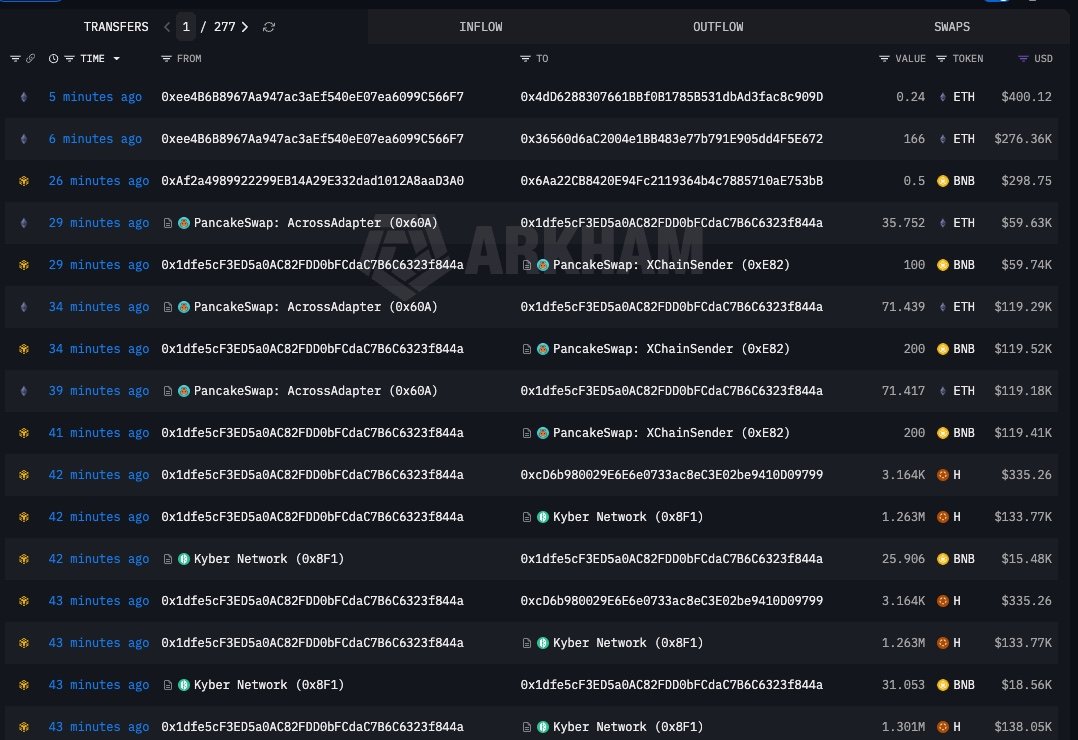The height and width of the screenshot is (740, 1078).
Task: Click PancakeSwap logo on 34 minutes AcrossAdapter
Action: click(x=184, y=307)
